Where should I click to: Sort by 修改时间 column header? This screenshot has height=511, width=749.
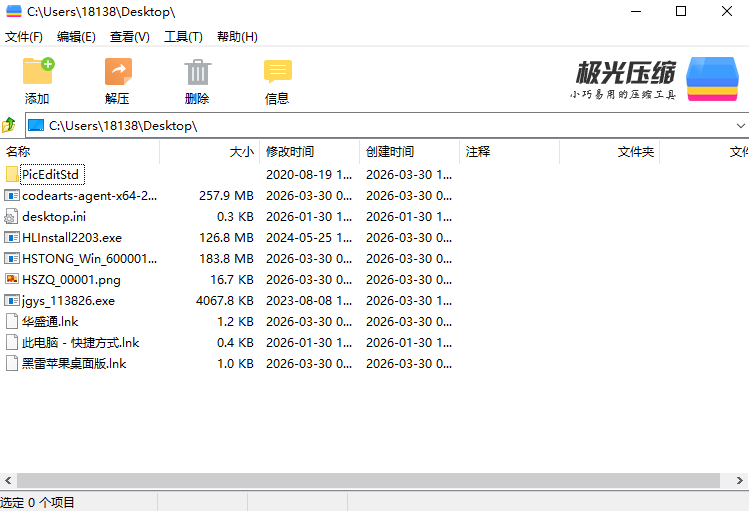click(310, 152)
